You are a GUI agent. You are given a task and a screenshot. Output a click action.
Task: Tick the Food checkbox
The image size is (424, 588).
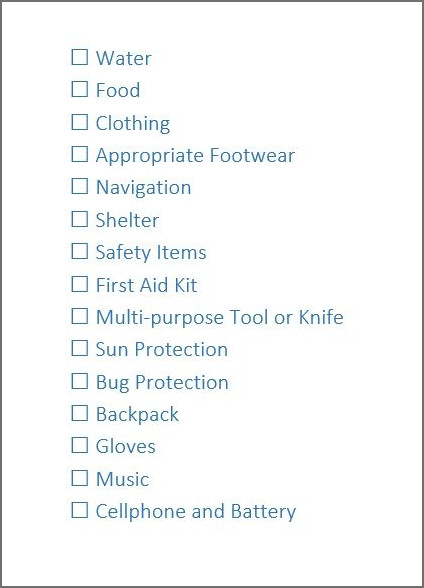[x=79, y=89]
